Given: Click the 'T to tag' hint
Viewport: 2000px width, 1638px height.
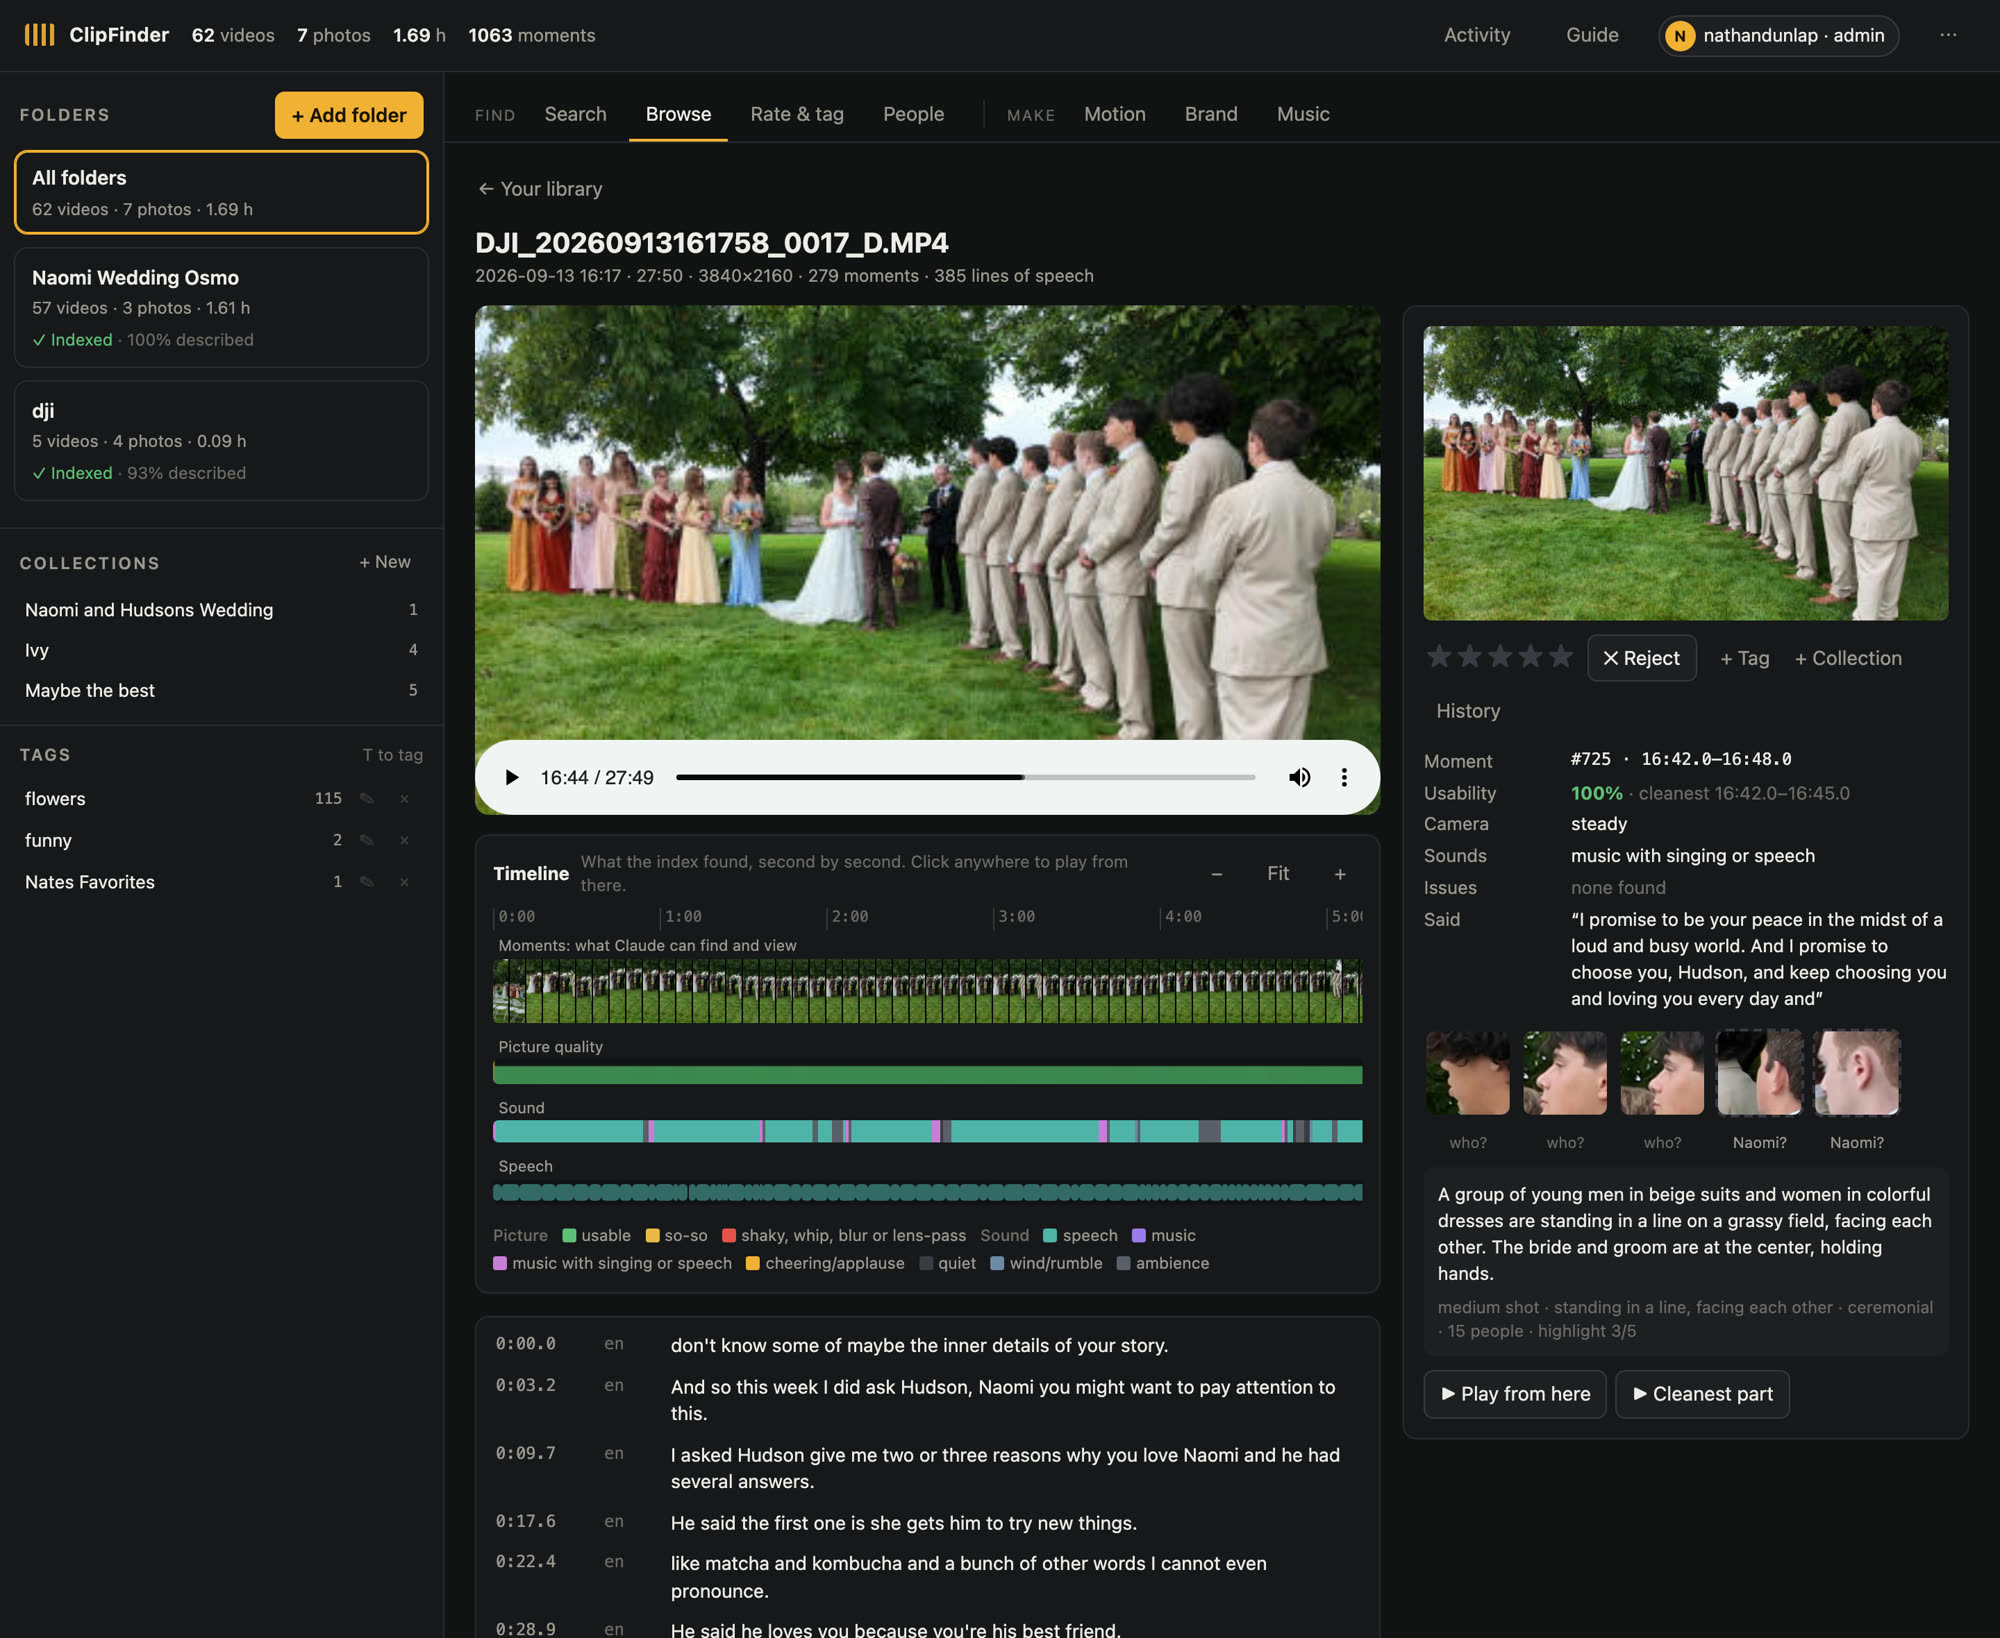Looking at the screenshot, I should [x=393, y=755].
